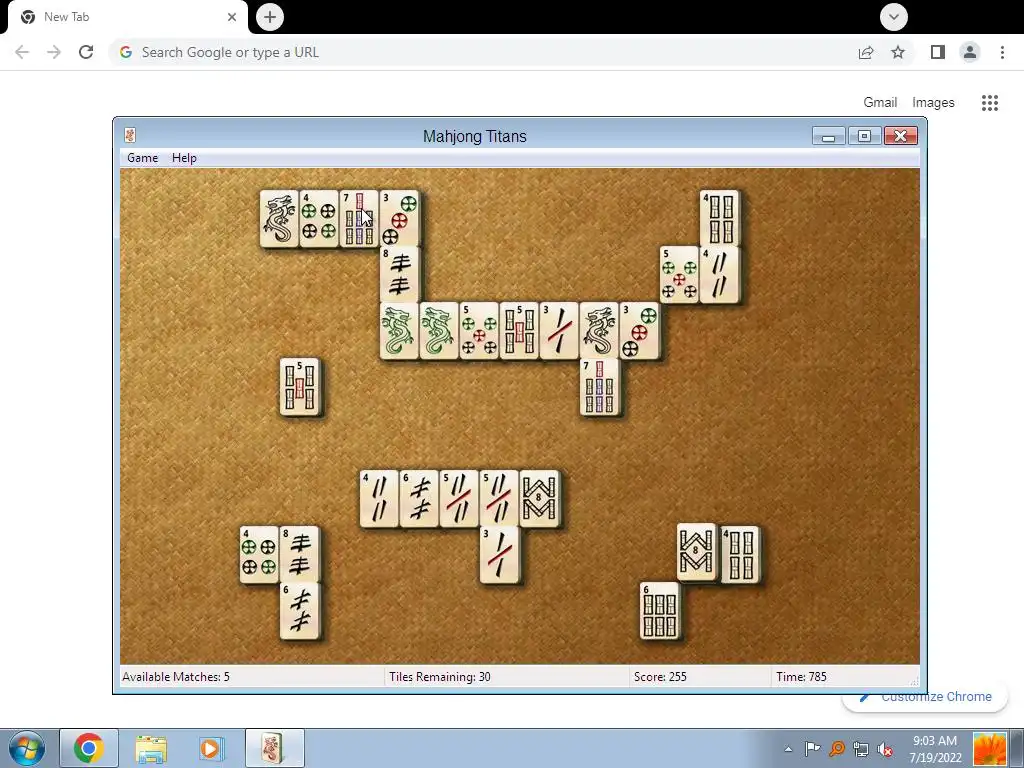The image size is (1024, 768).
Task: Show hidden system tray icons
Action: (x=788, y=749)
